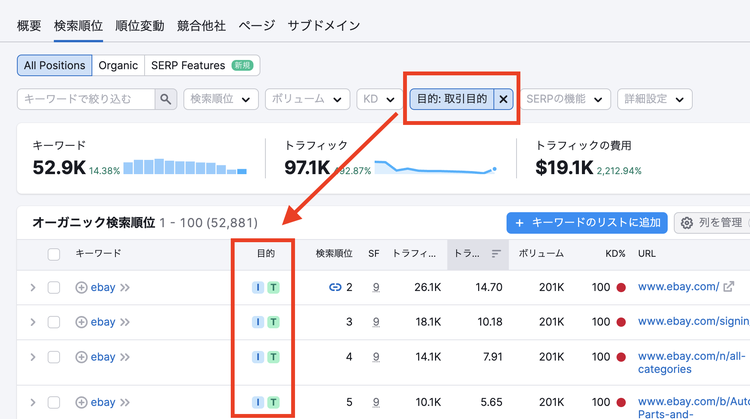Open ebay keyword link in position 2 row

(103, 287)
